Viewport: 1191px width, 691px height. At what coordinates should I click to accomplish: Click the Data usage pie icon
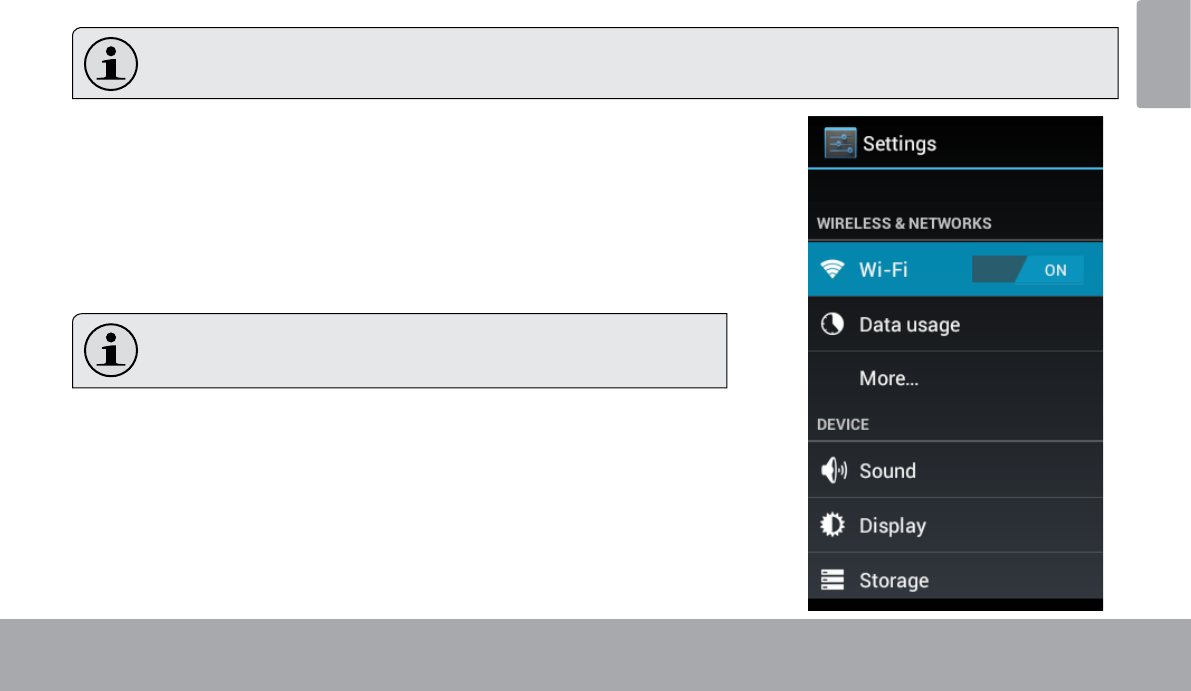point(832,324)
